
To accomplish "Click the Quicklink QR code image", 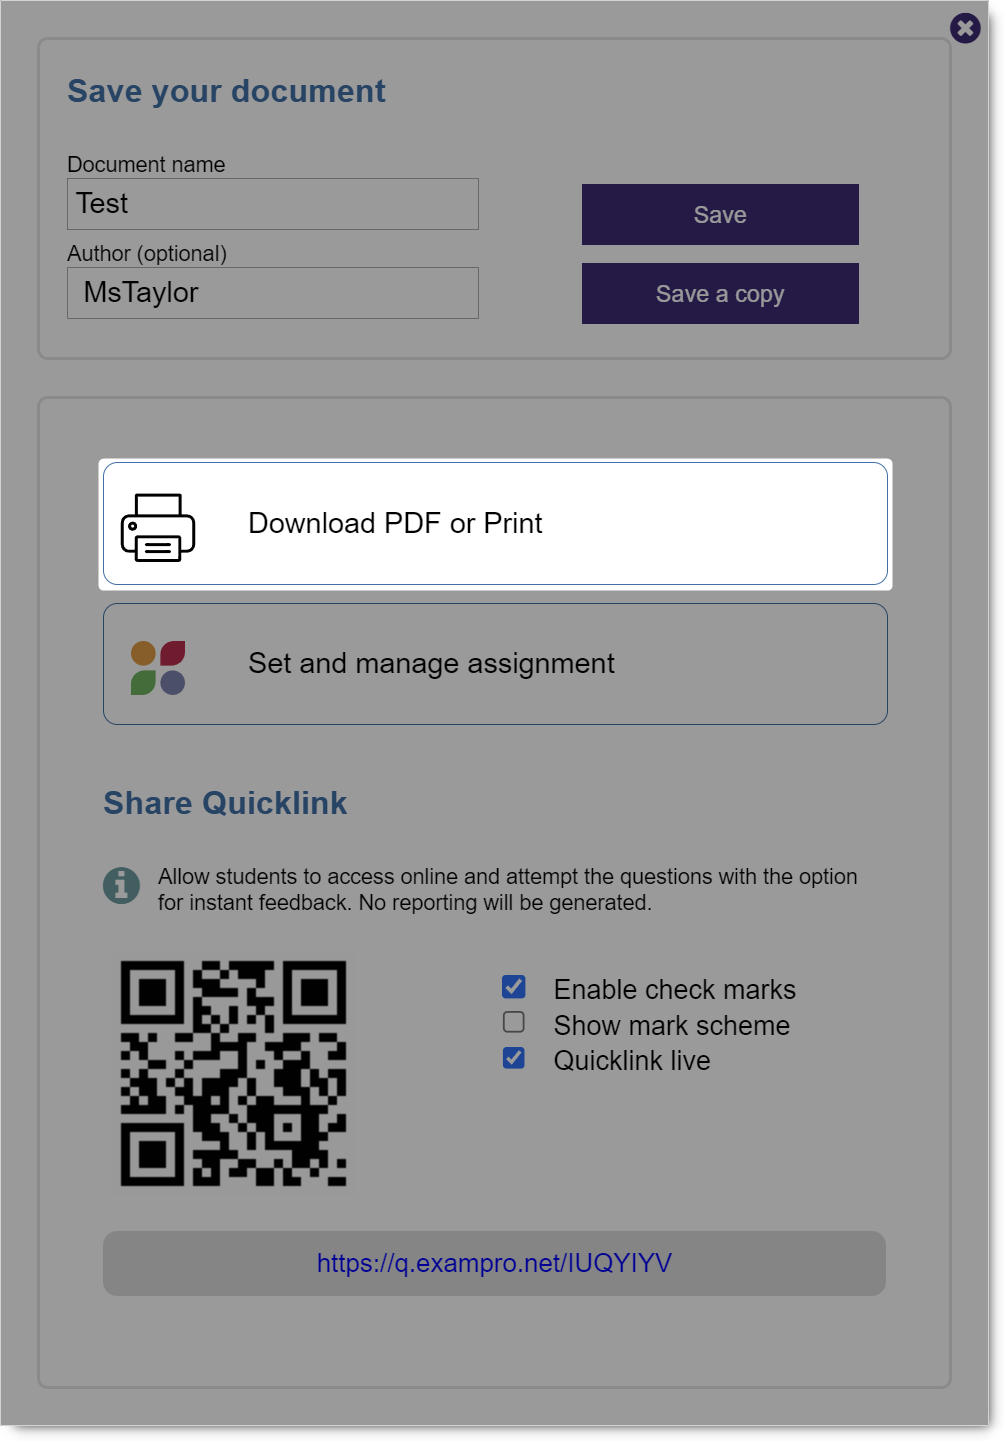I will (x=234, y=1073).
